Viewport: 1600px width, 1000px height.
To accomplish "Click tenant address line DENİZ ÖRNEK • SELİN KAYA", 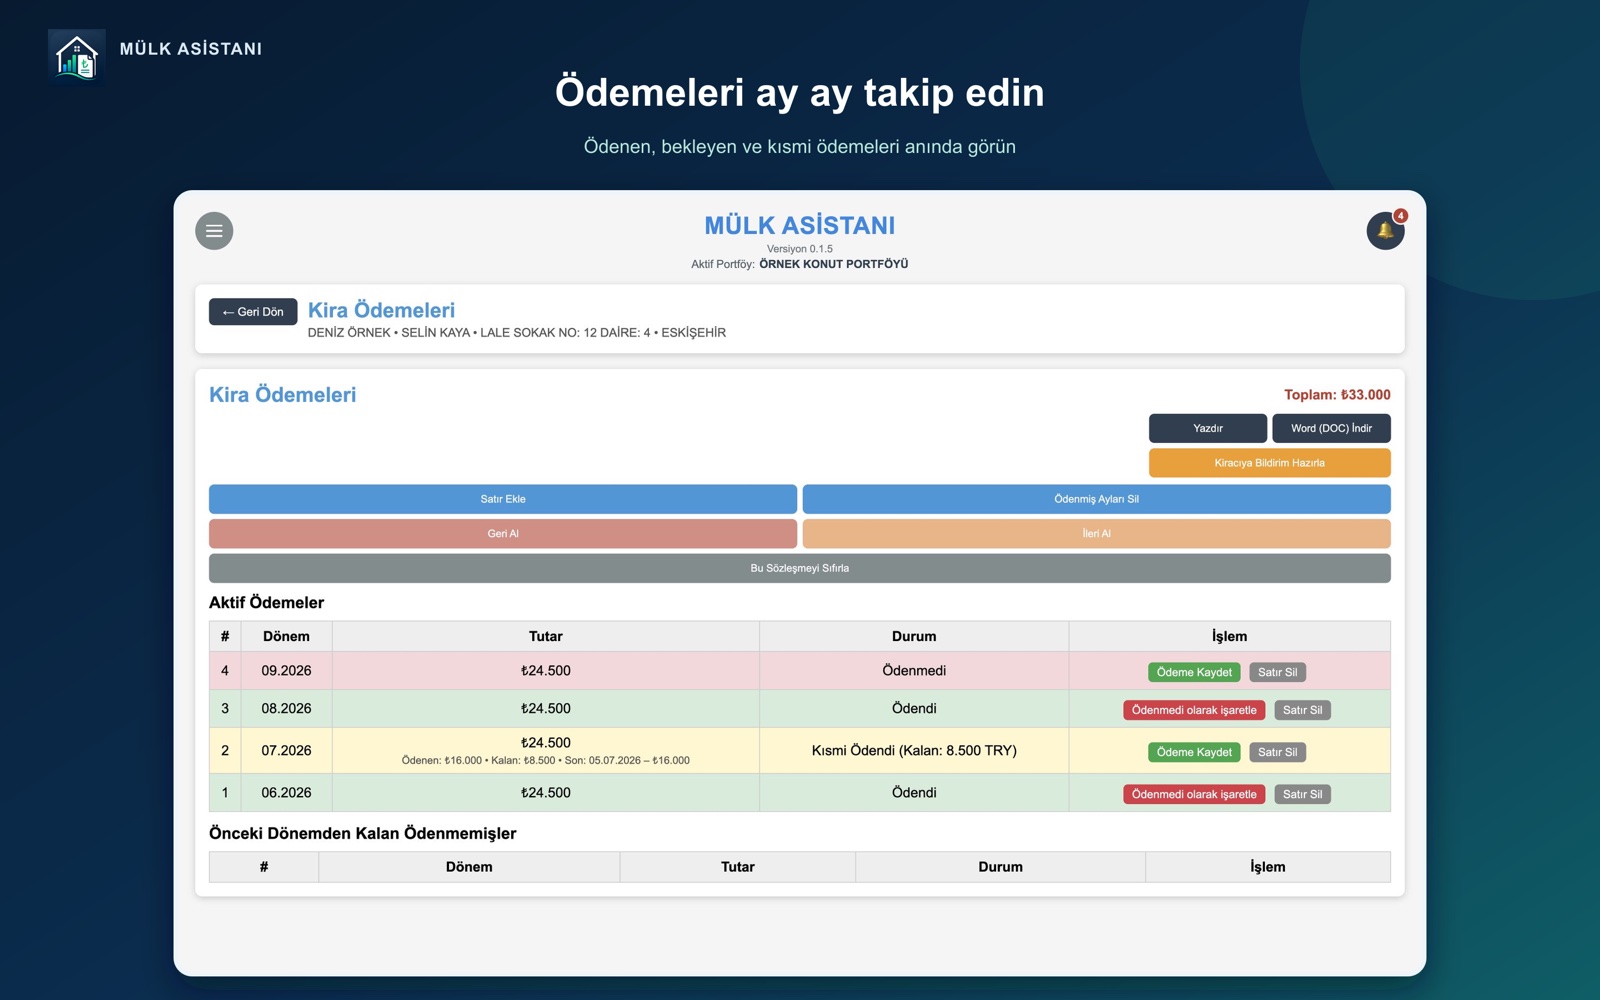I will (517, 332).
